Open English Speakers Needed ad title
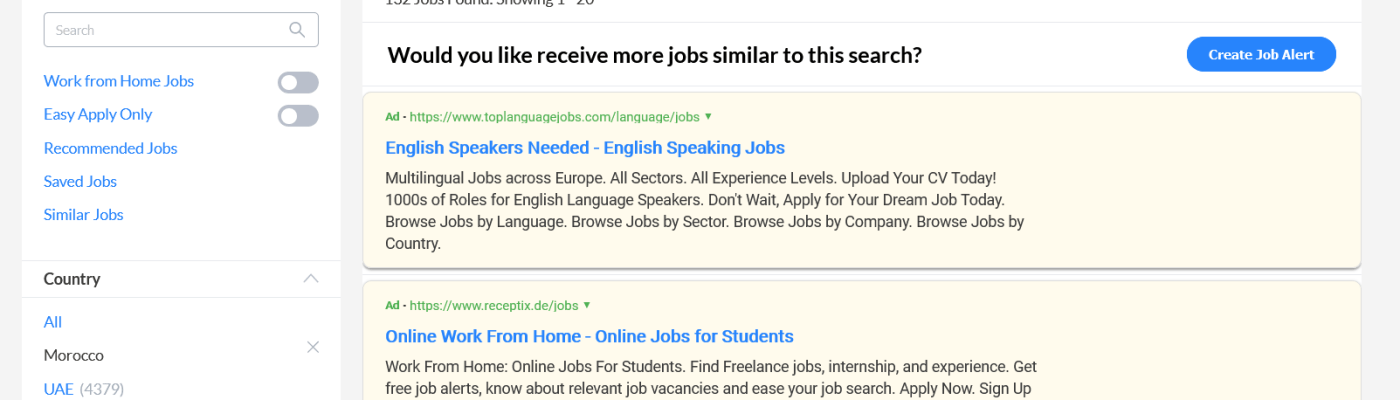Screen dimensions: 1400x400 coord(585,148)
